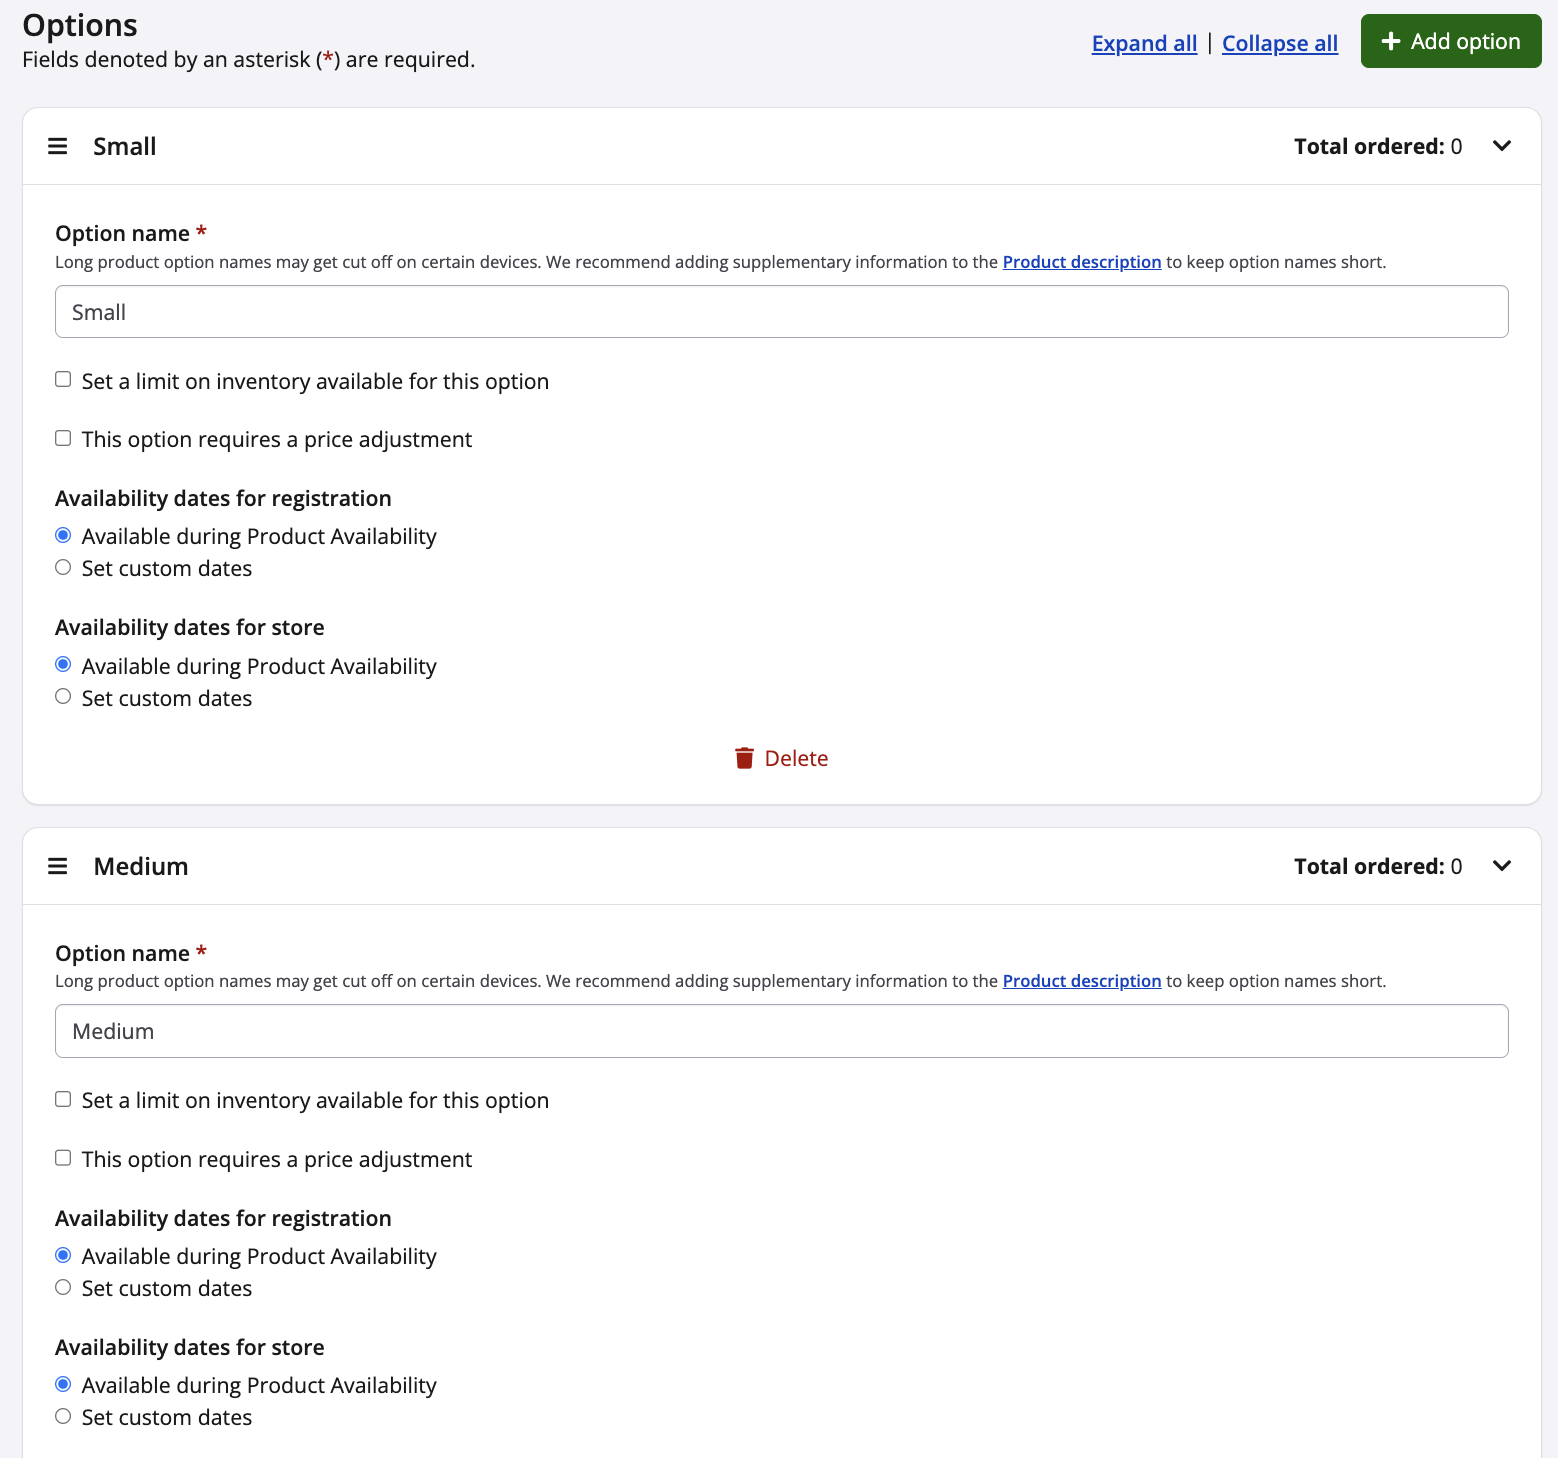Screen dimensions: 1558x1458
Task: Enable inventory limit checkbox for Small option
Action: coord(63,380)
